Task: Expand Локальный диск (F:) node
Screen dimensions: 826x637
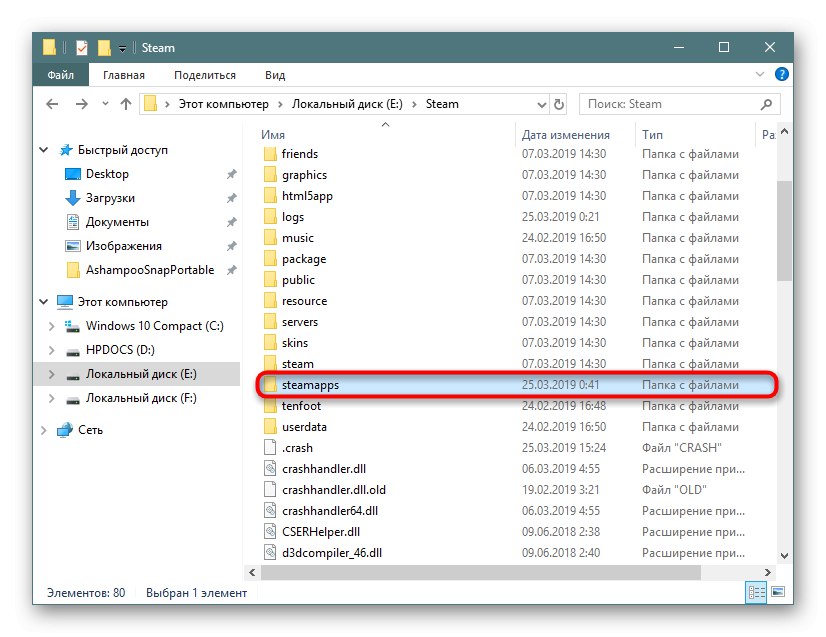Action: pyautogui.click(x=52, y=398)
